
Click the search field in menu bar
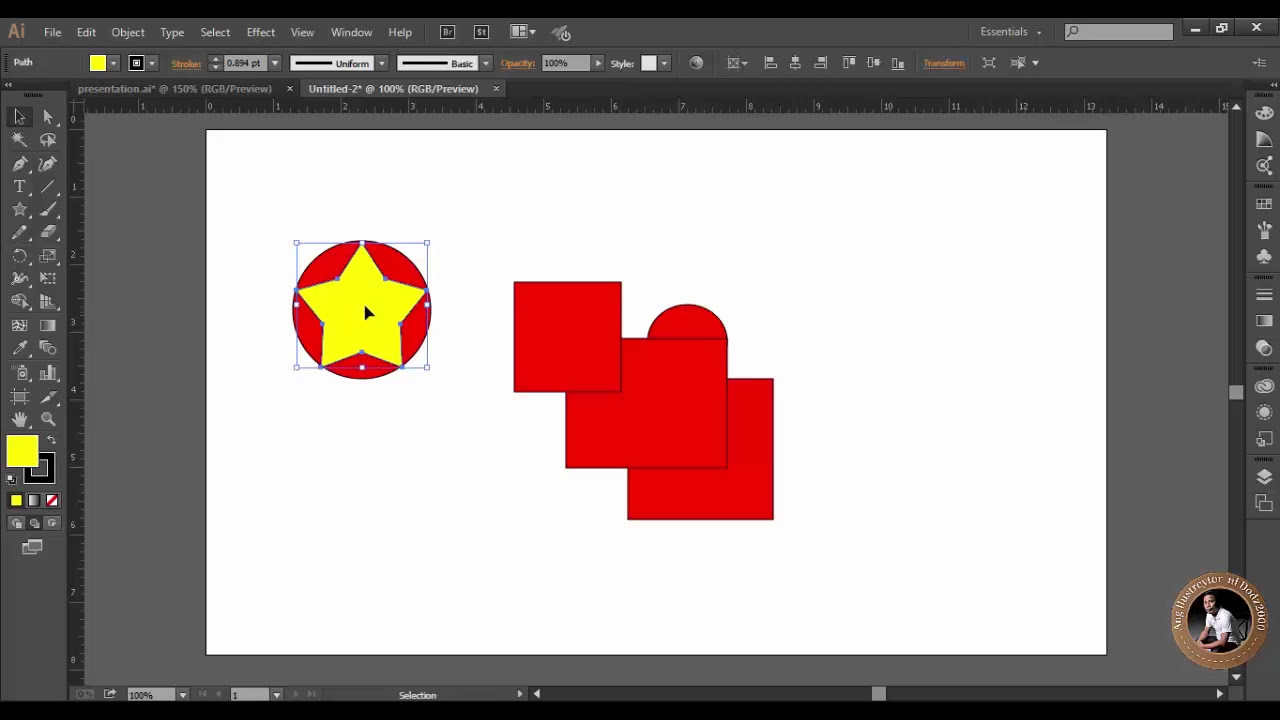[x=1119, y=32]
